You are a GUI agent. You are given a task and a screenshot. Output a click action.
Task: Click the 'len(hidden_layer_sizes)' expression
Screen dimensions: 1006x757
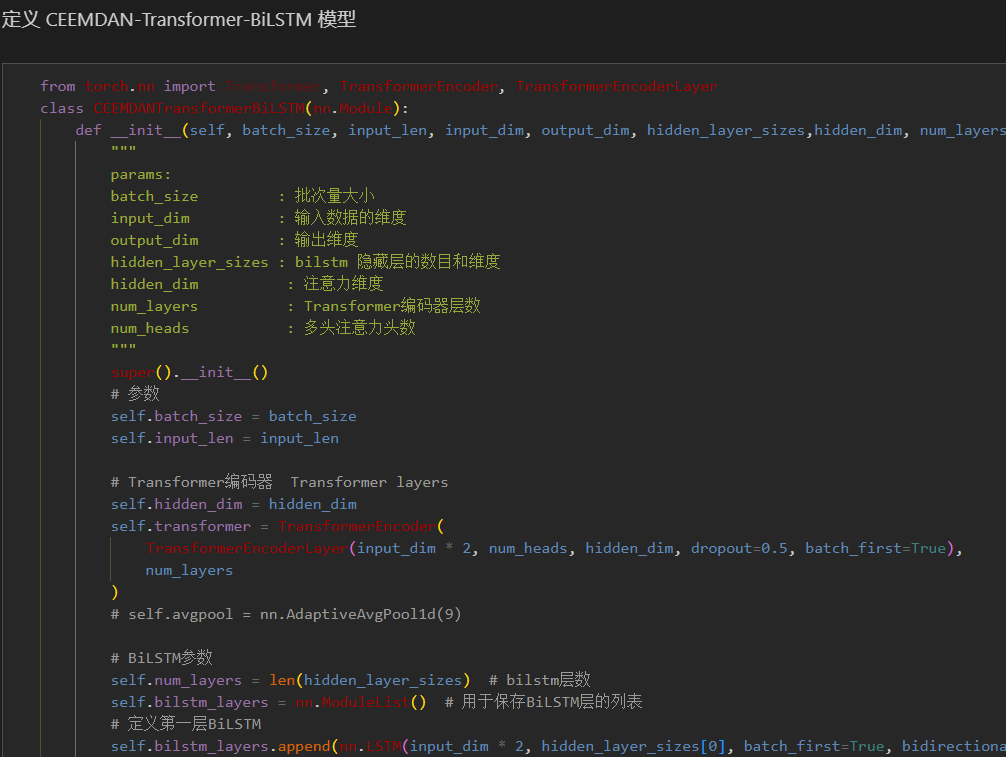[369, 680]
